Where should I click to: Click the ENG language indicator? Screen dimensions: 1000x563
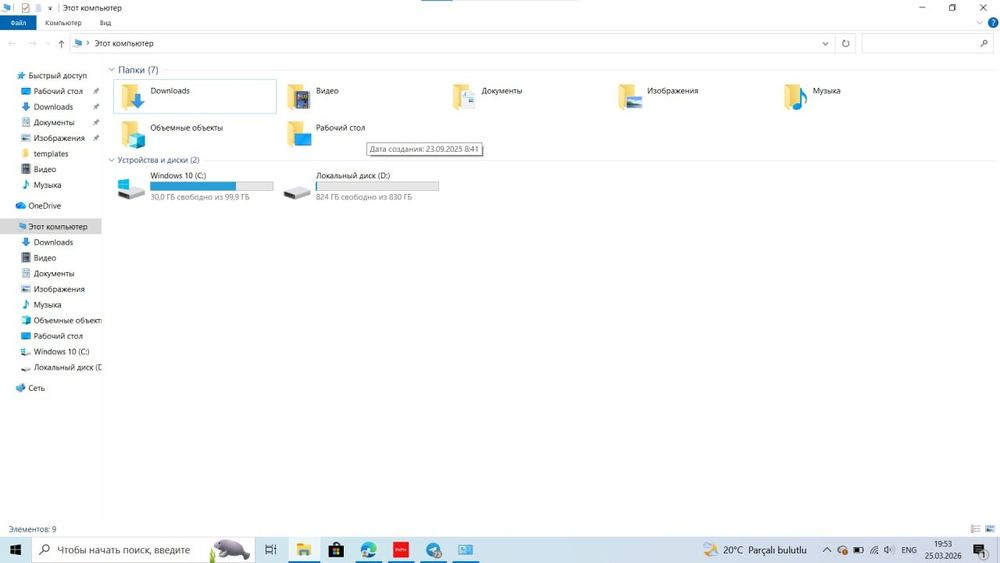tap(909, 550)
